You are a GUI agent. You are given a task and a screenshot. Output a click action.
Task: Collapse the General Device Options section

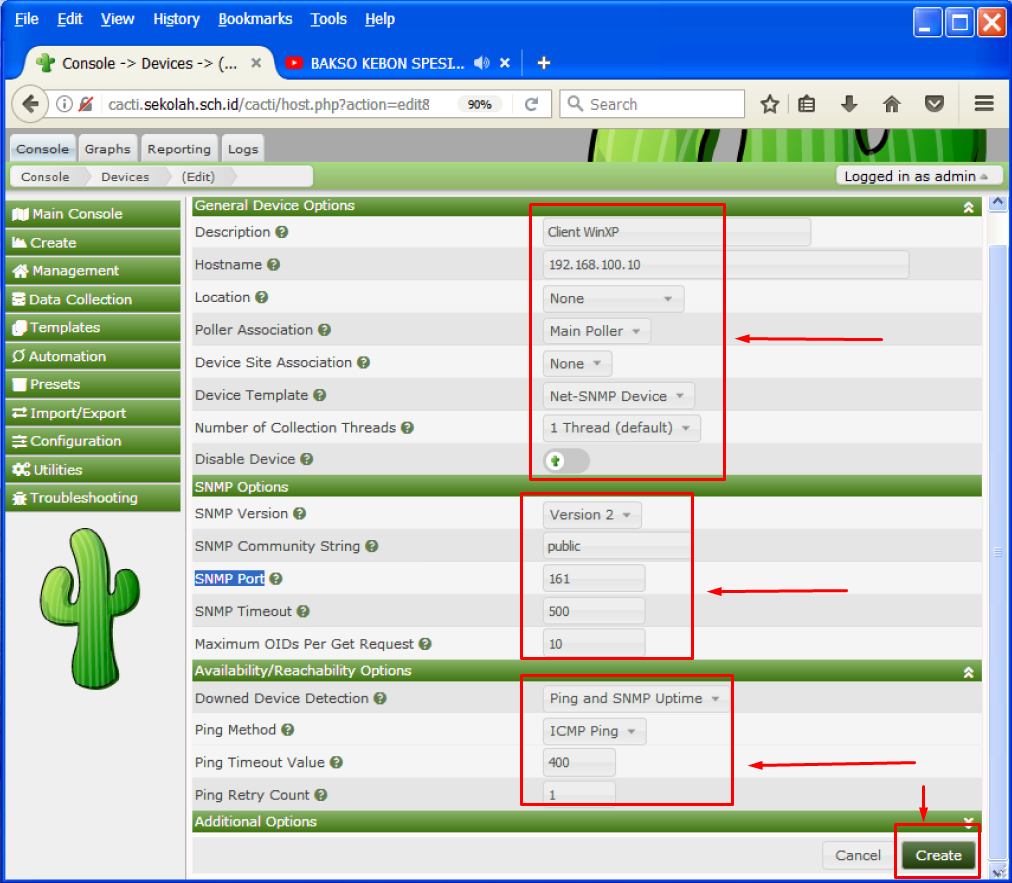coord(968,207)
